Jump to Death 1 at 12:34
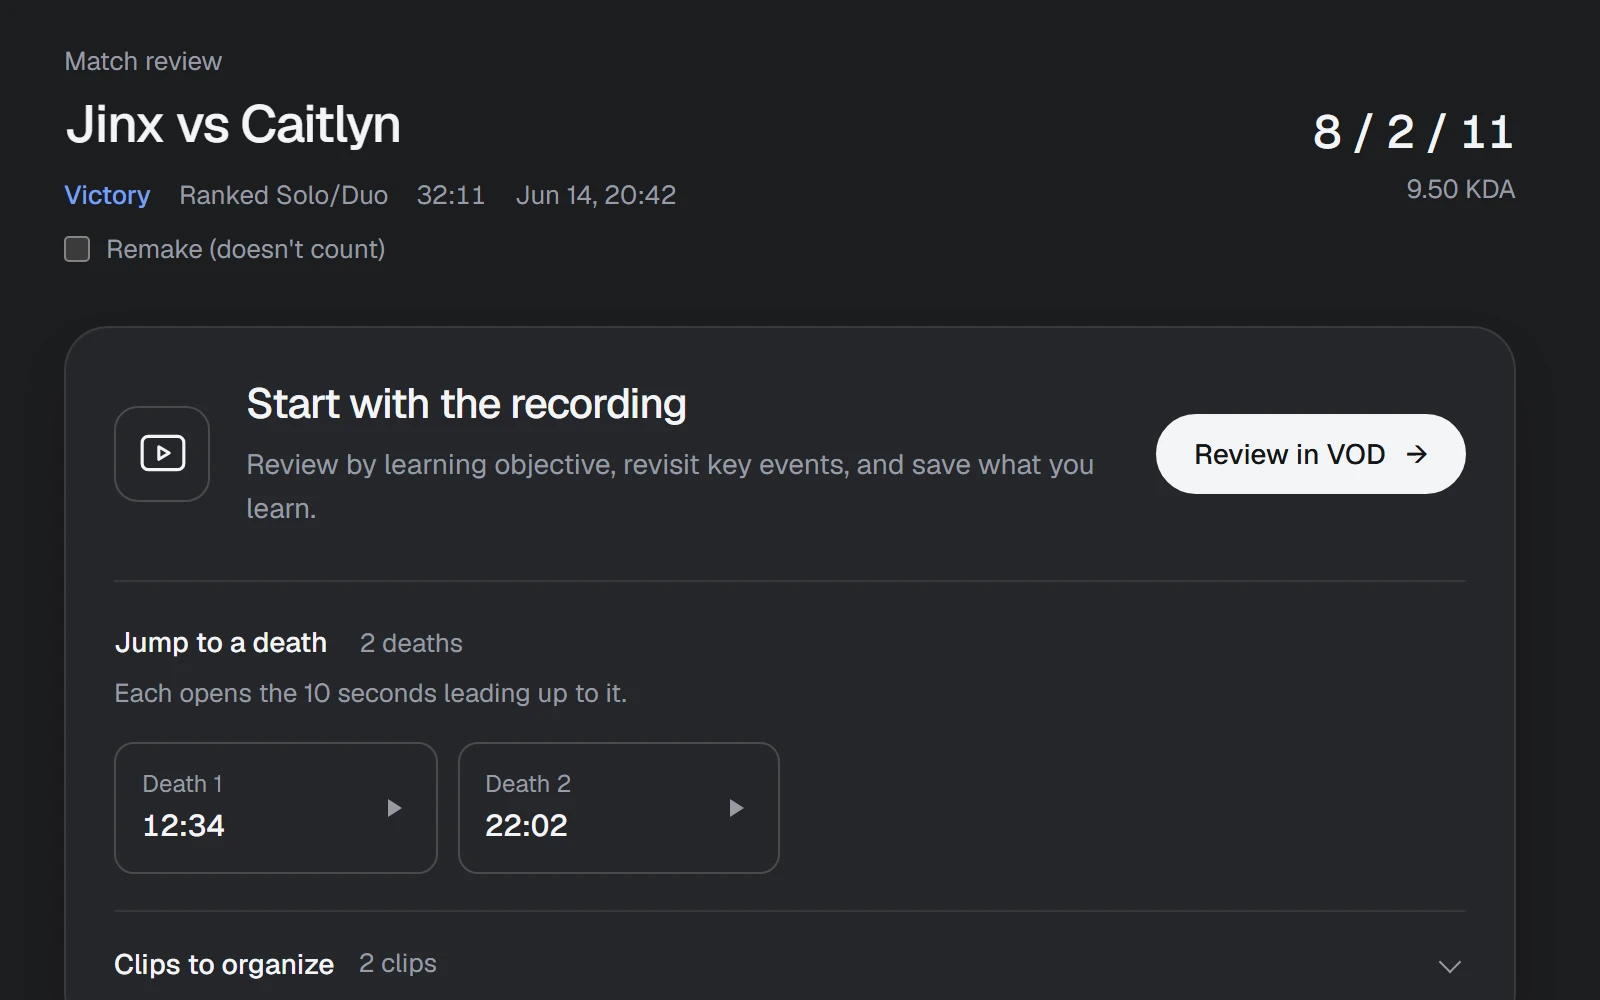 pos(276,808)
